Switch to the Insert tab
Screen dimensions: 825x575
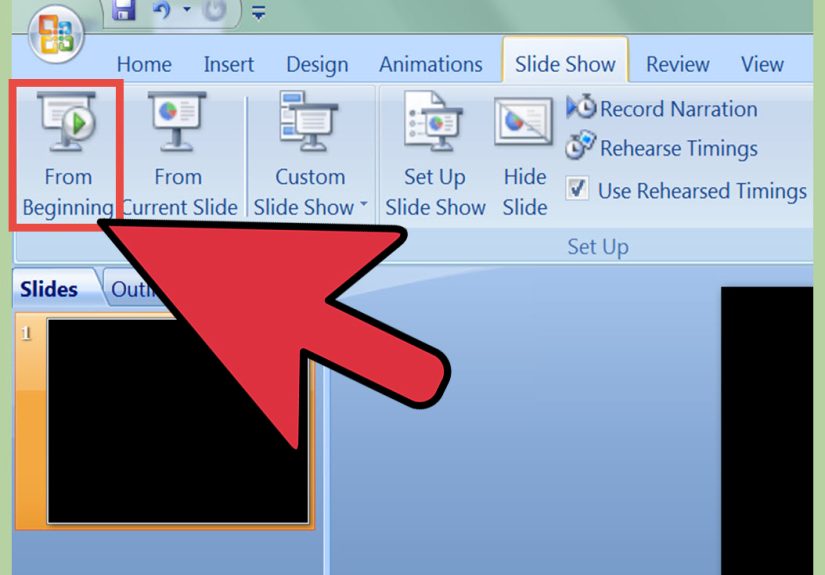coord(229,64)
